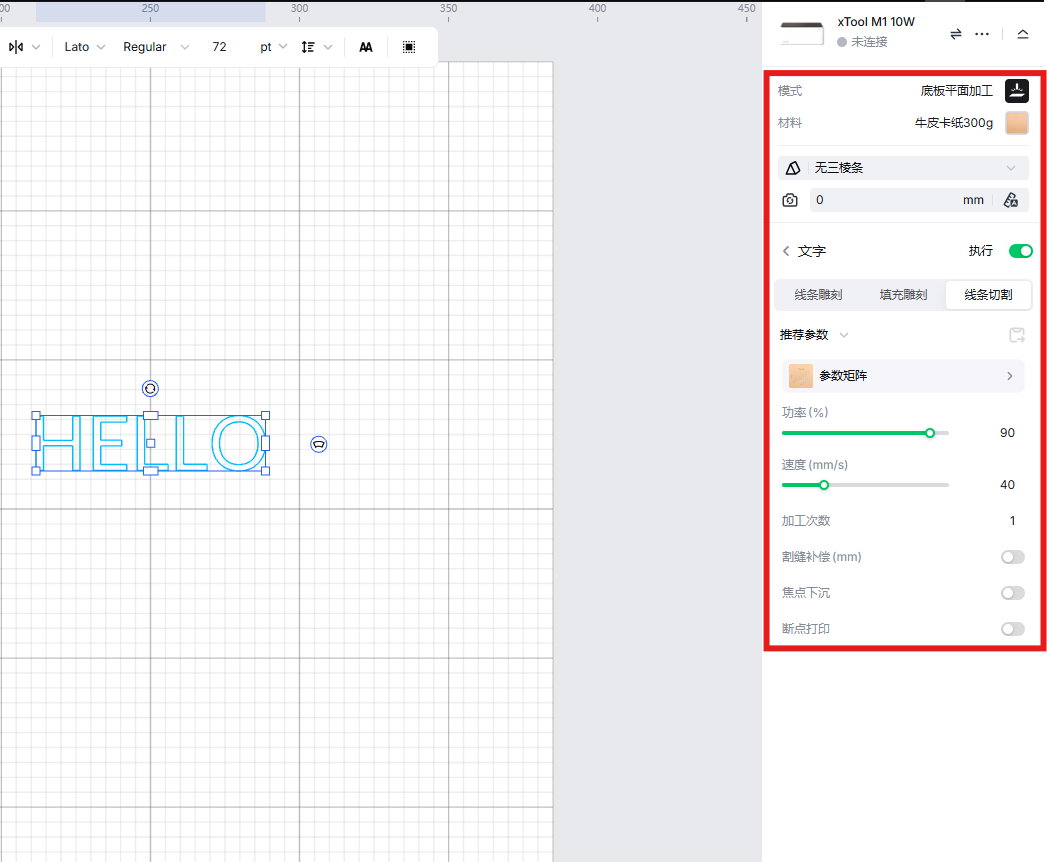Click the camera refresh icon
This screenshot has width=1047, height=862.
tap(790, 200)
